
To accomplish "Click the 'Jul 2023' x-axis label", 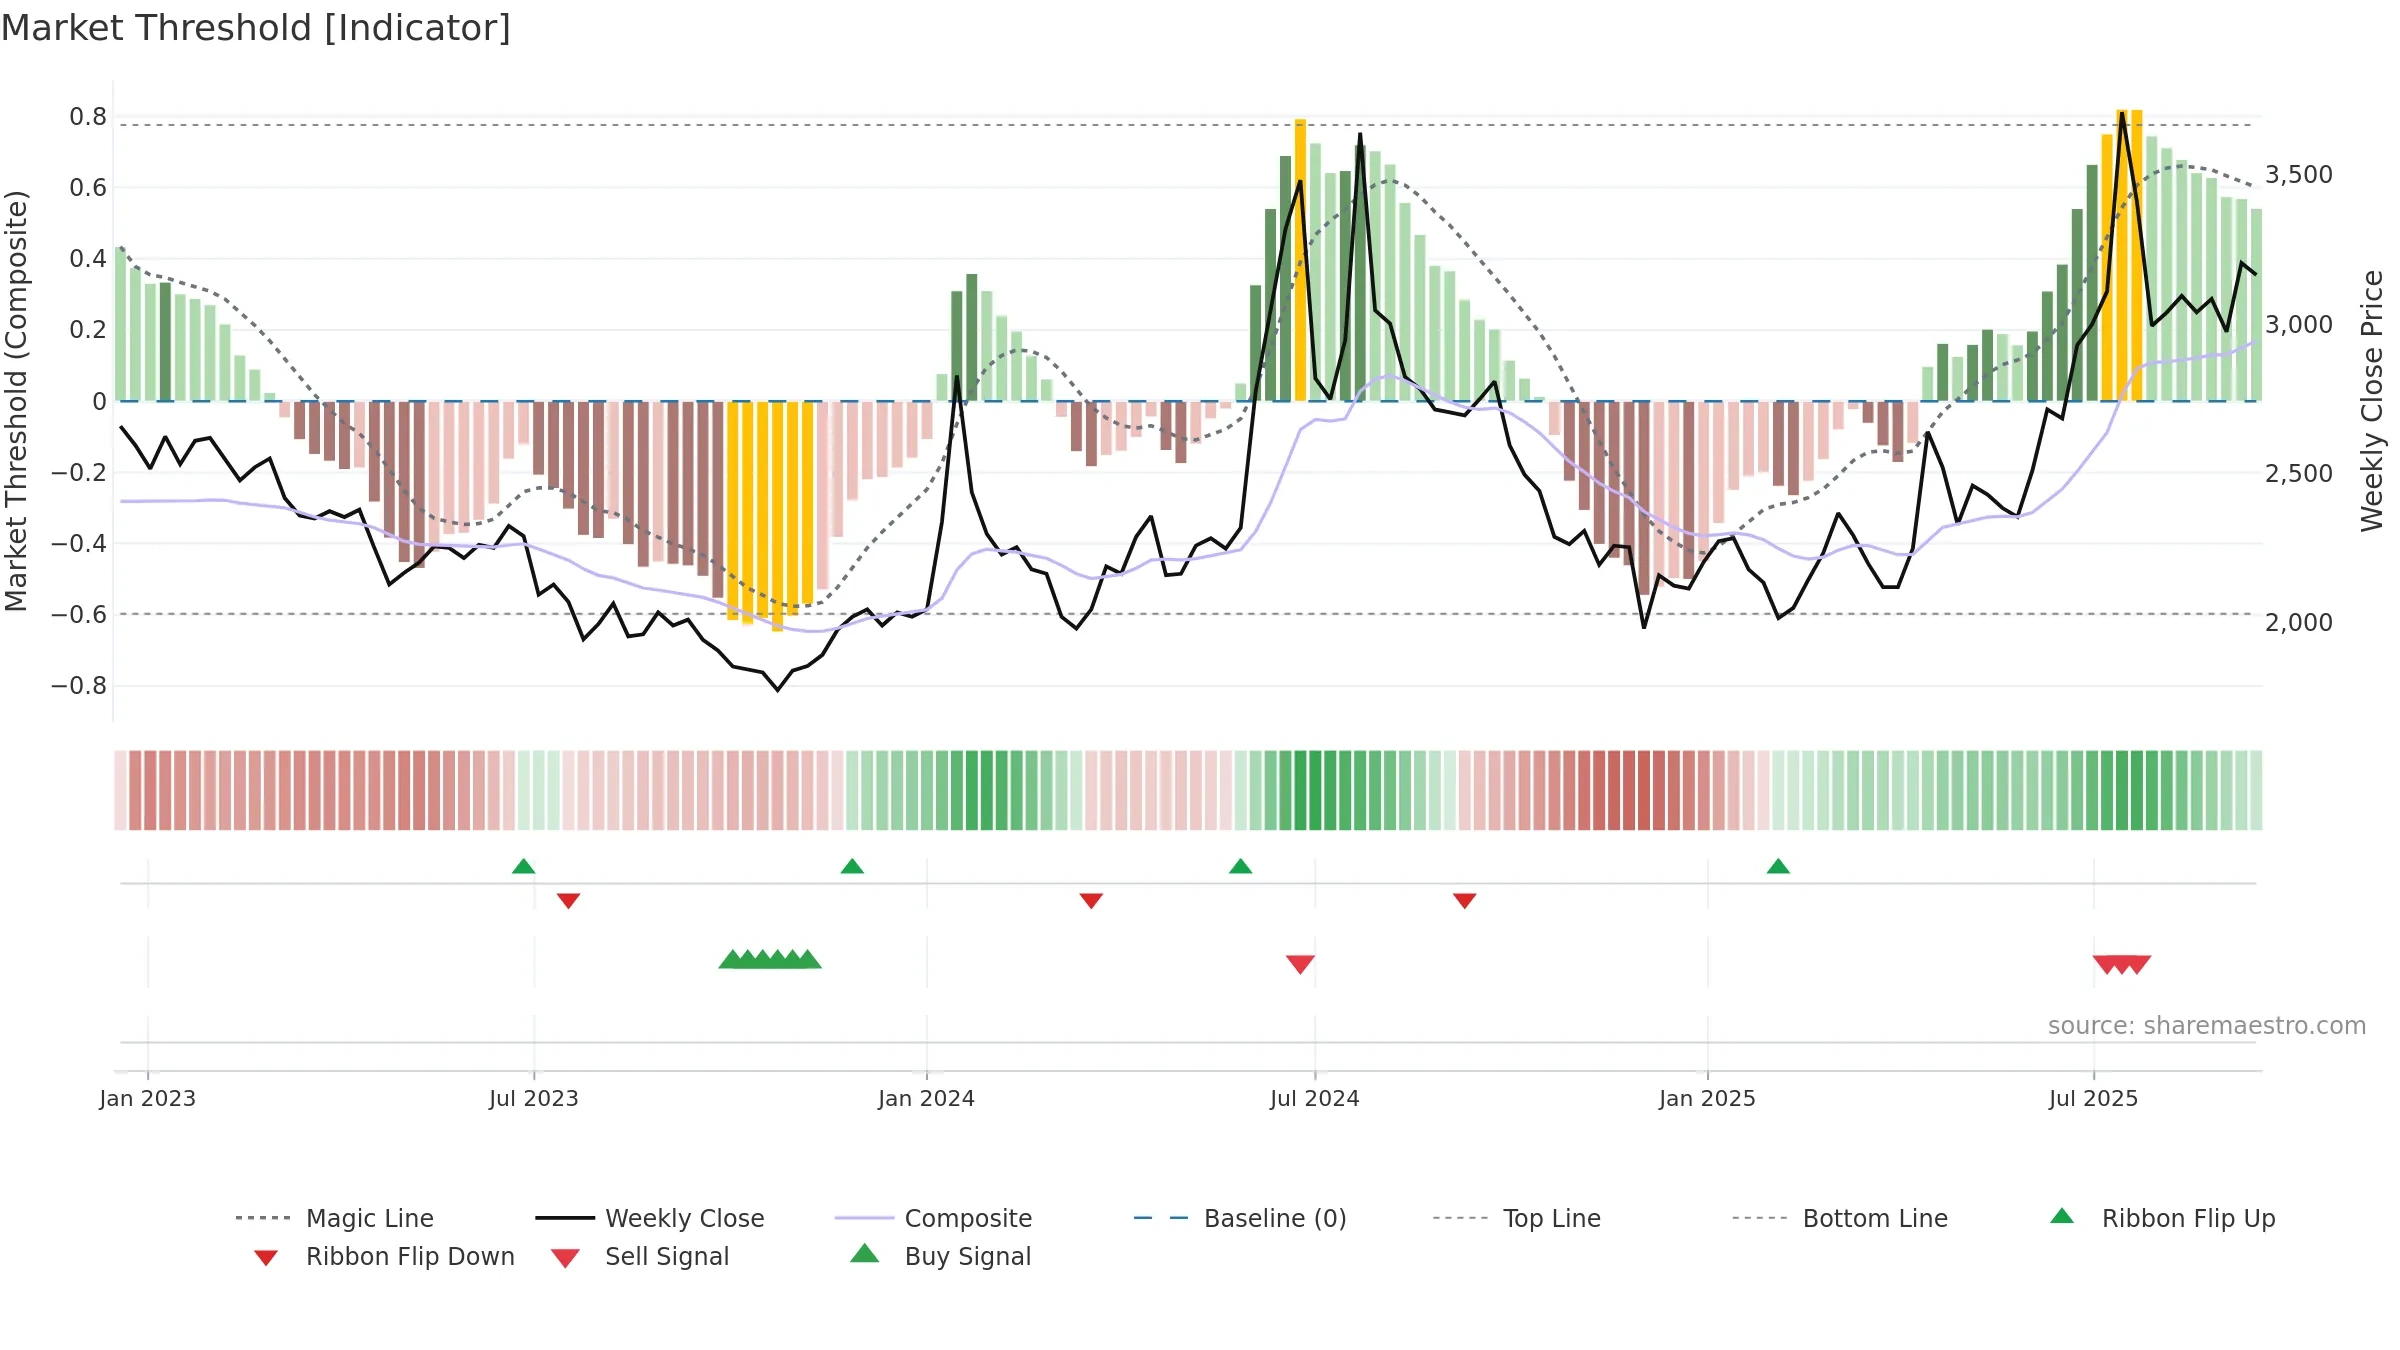I will point(534,1098).
